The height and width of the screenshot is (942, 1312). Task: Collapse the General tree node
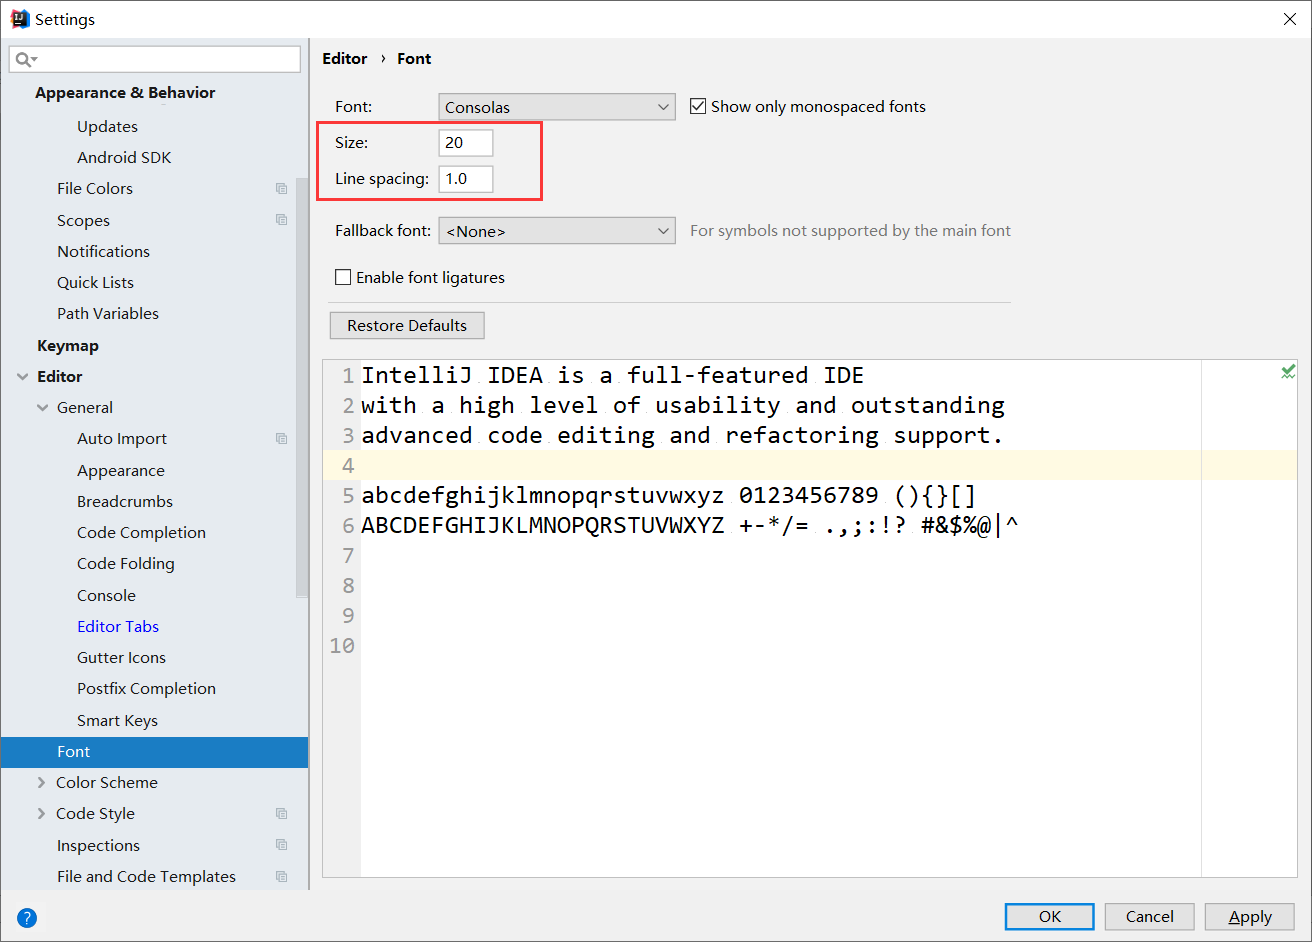[x=42, y=407]
